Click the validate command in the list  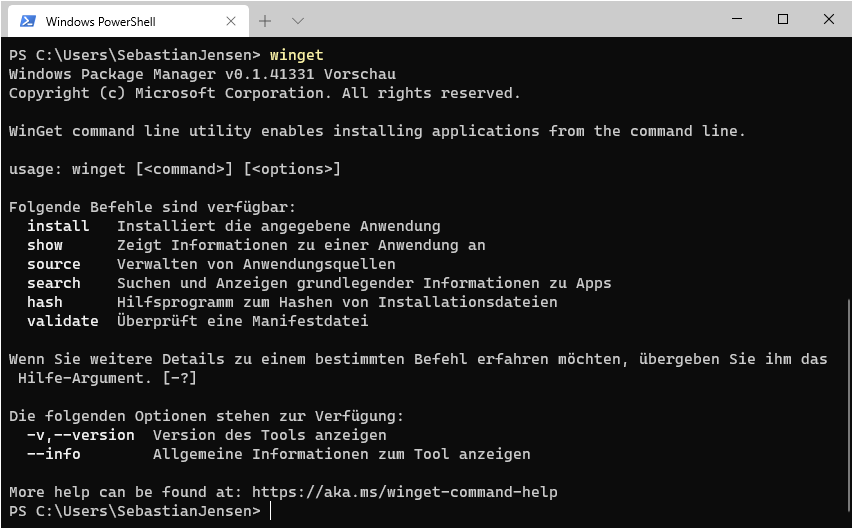(x=63, y=321)
